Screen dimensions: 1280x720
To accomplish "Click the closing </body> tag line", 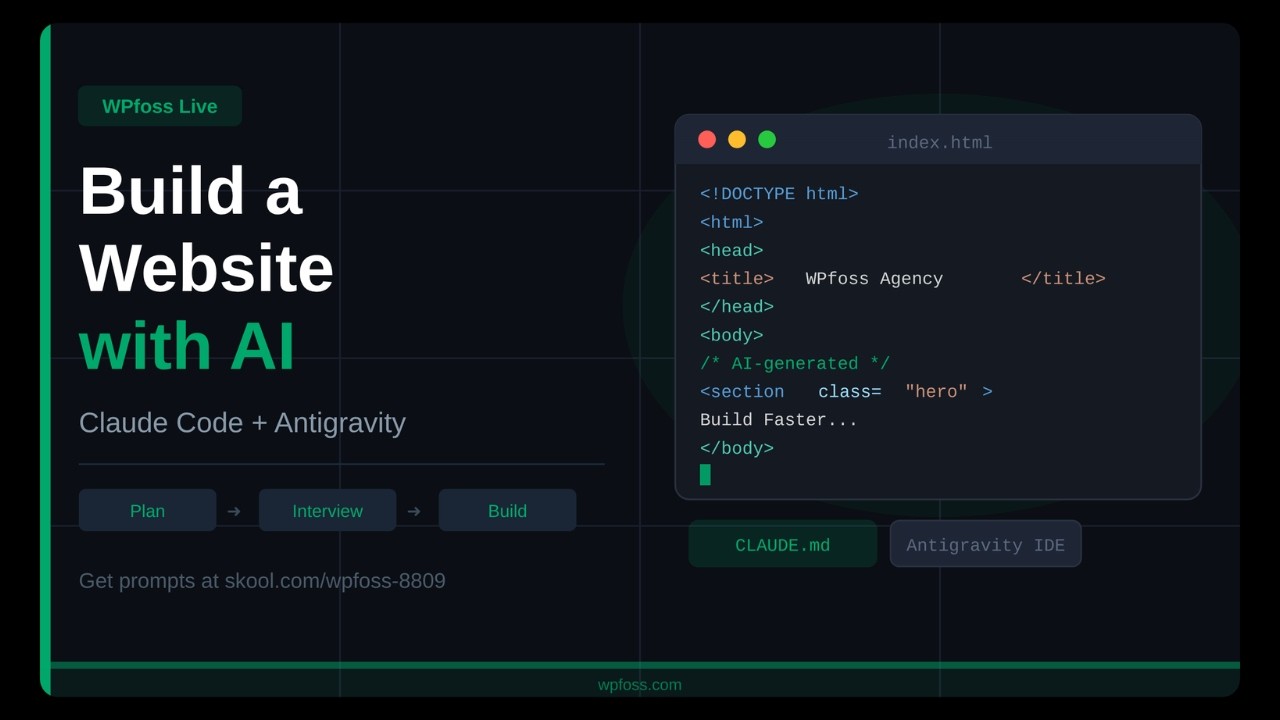I will pos(737,448).
